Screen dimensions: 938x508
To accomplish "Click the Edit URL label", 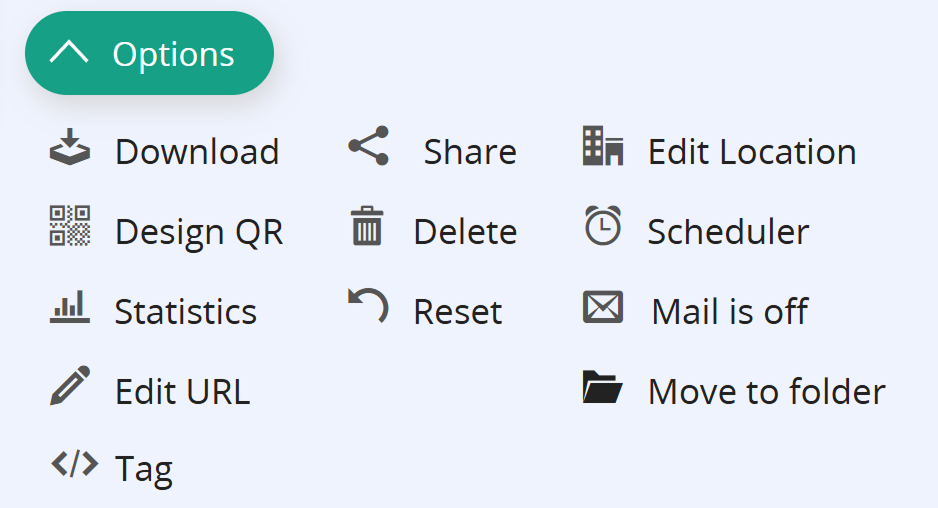I will click(182, 391).
